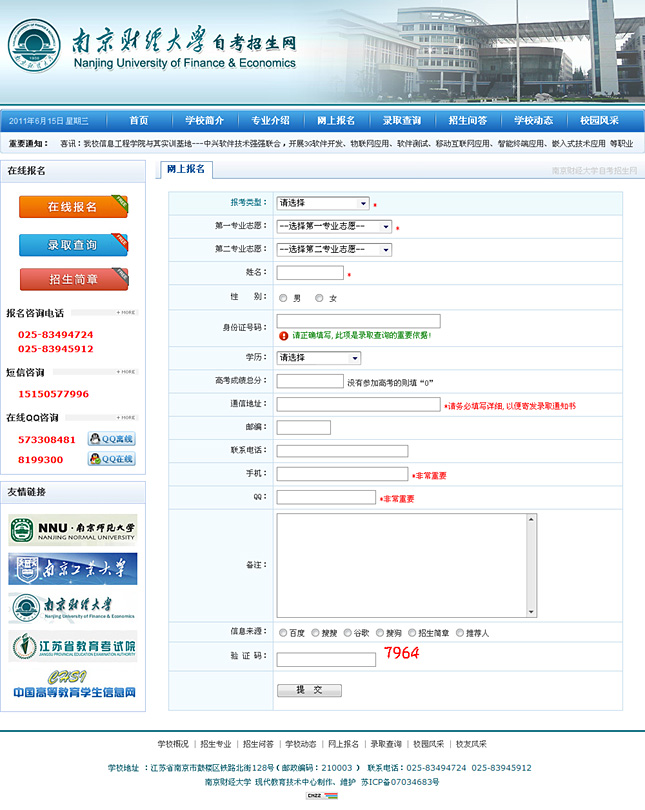Click the university logo emblem in header
Screen dimensions: 645x810
click(34, 45)
